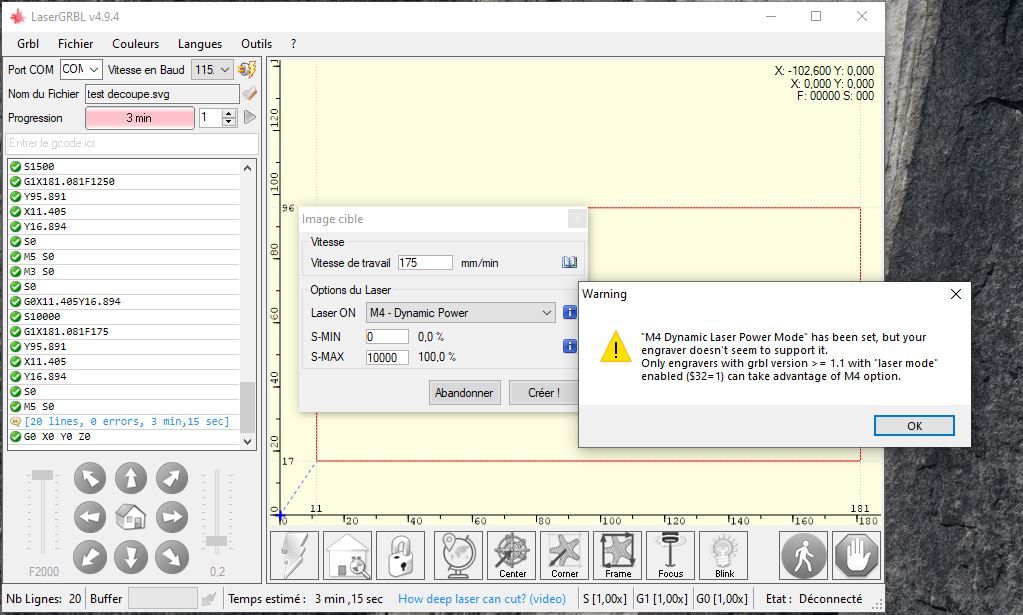
Task: Click the red stop hand button
Action: (x=857, y=556)
